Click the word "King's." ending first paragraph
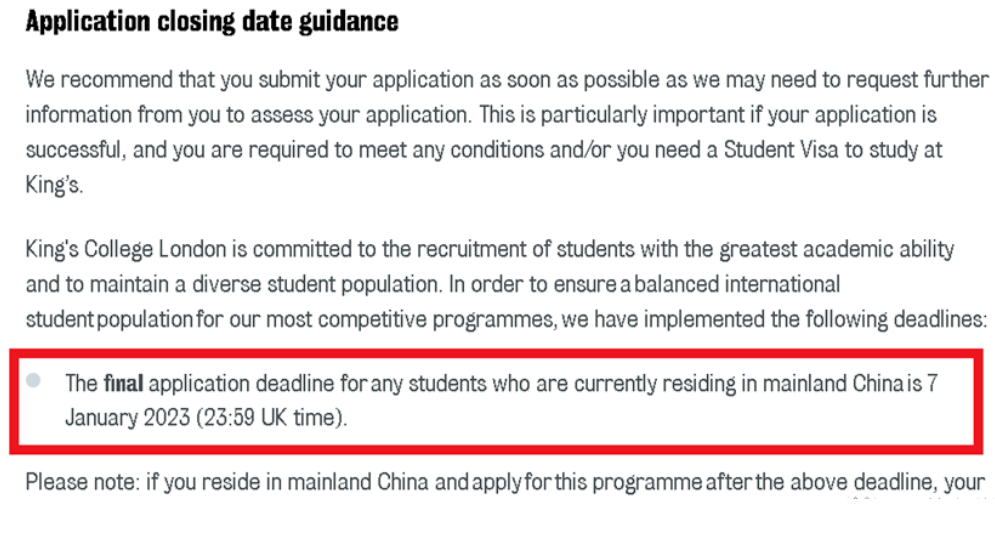Image resolution: width=995 pixels, height=536 pixels. coord(54,187)
